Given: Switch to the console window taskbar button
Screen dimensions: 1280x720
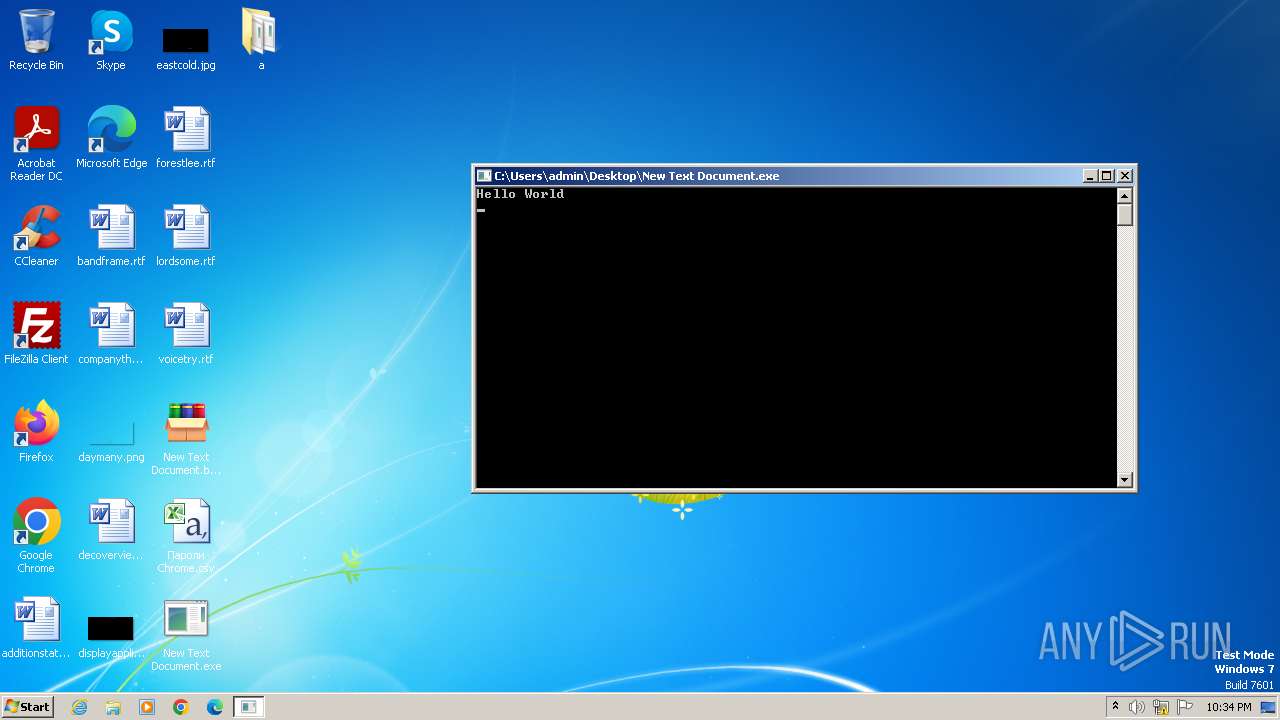Looking at the screenshot, I should coord(249,707).
